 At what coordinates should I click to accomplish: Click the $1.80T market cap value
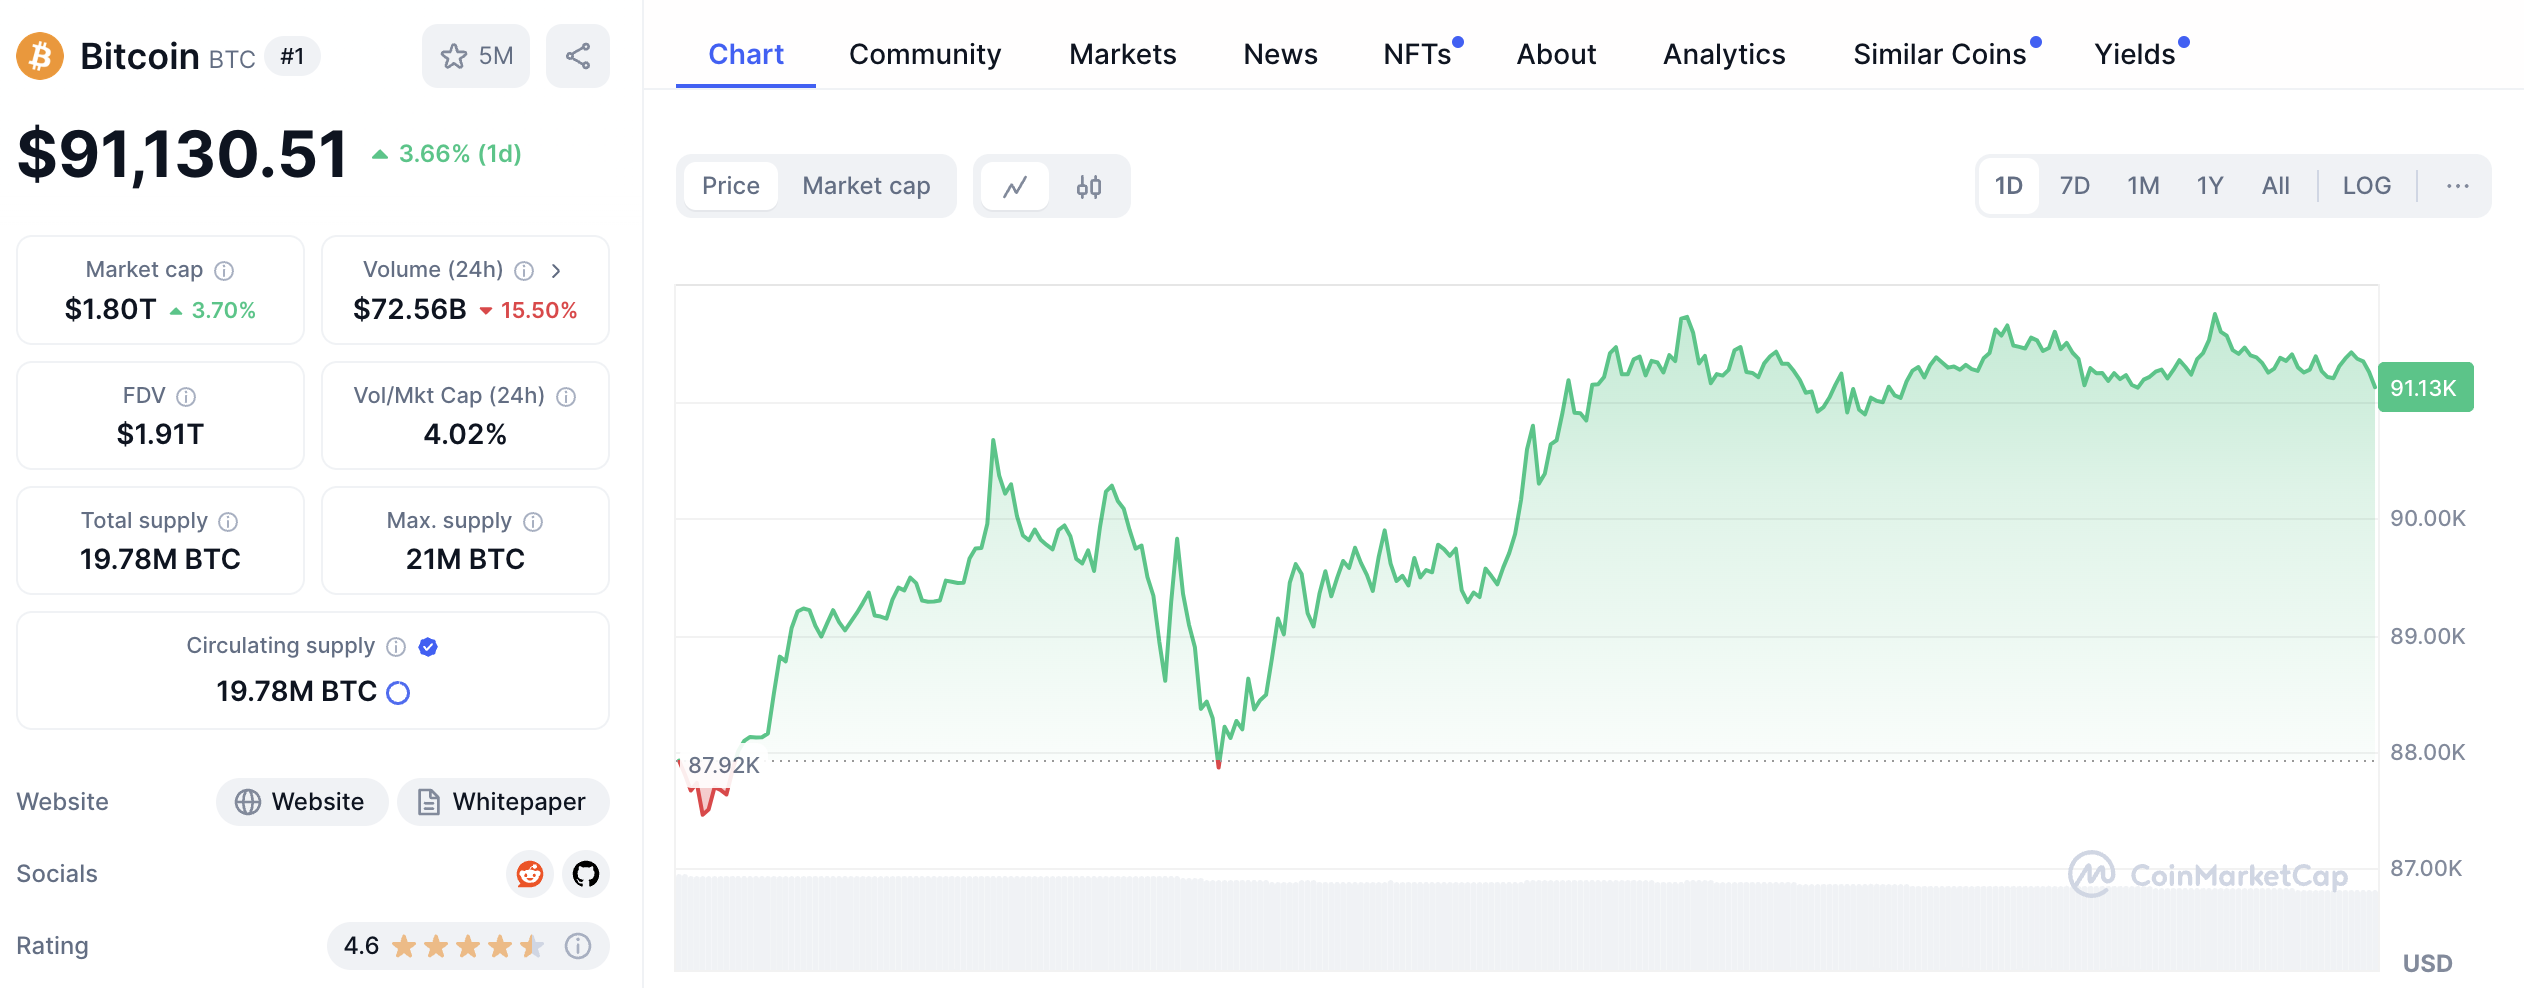[x=110, y=310]
